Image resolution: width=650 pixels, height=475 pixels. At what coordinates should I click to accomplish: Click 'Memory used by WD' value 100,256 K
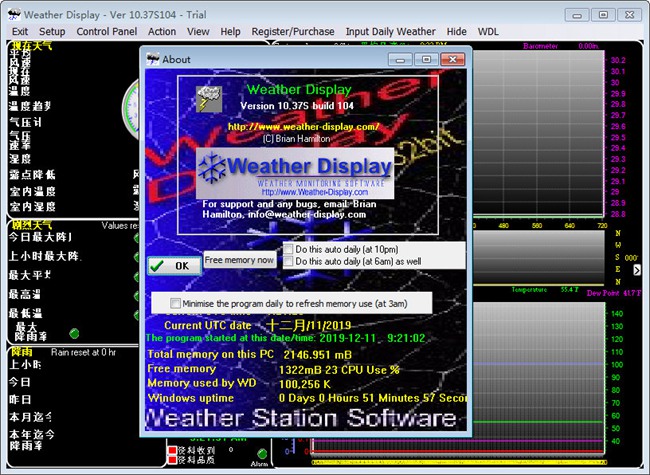305,384
